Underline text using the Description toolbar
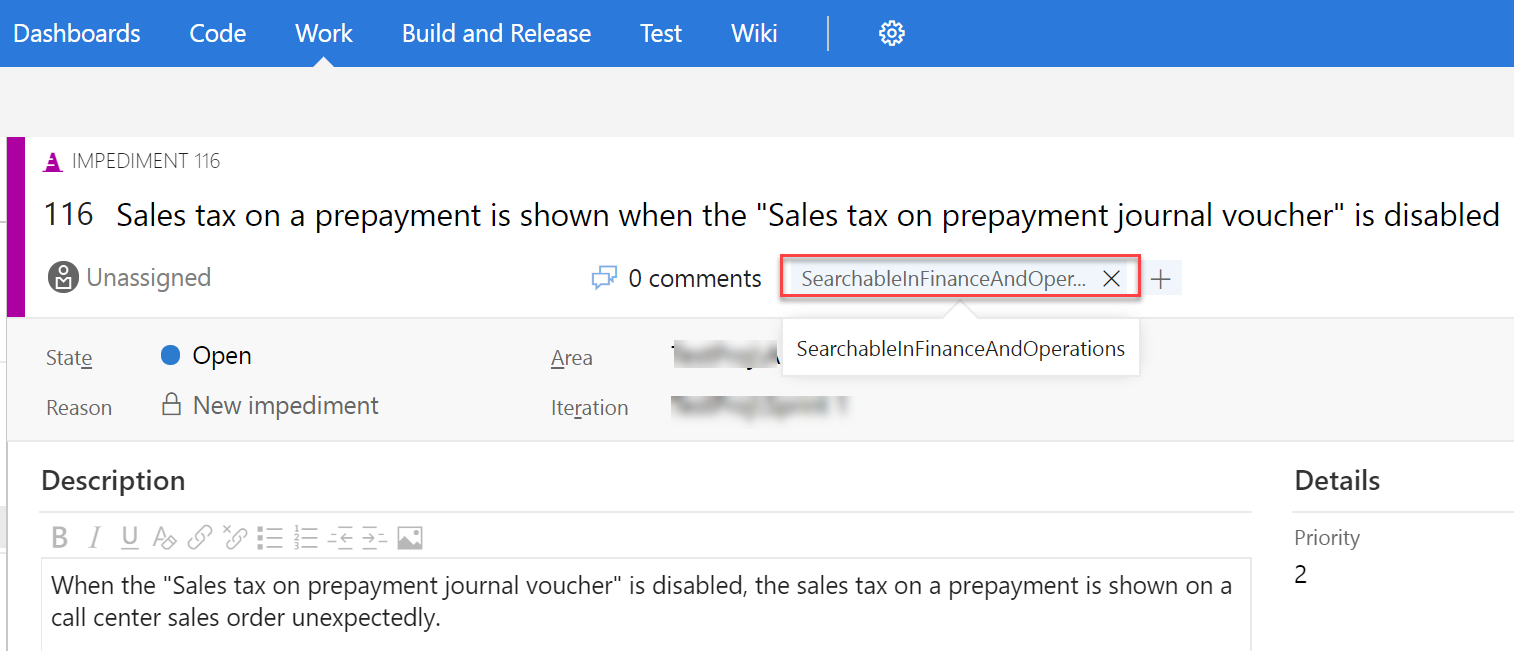The image size is (1514, 651). [x=130, y=538]
